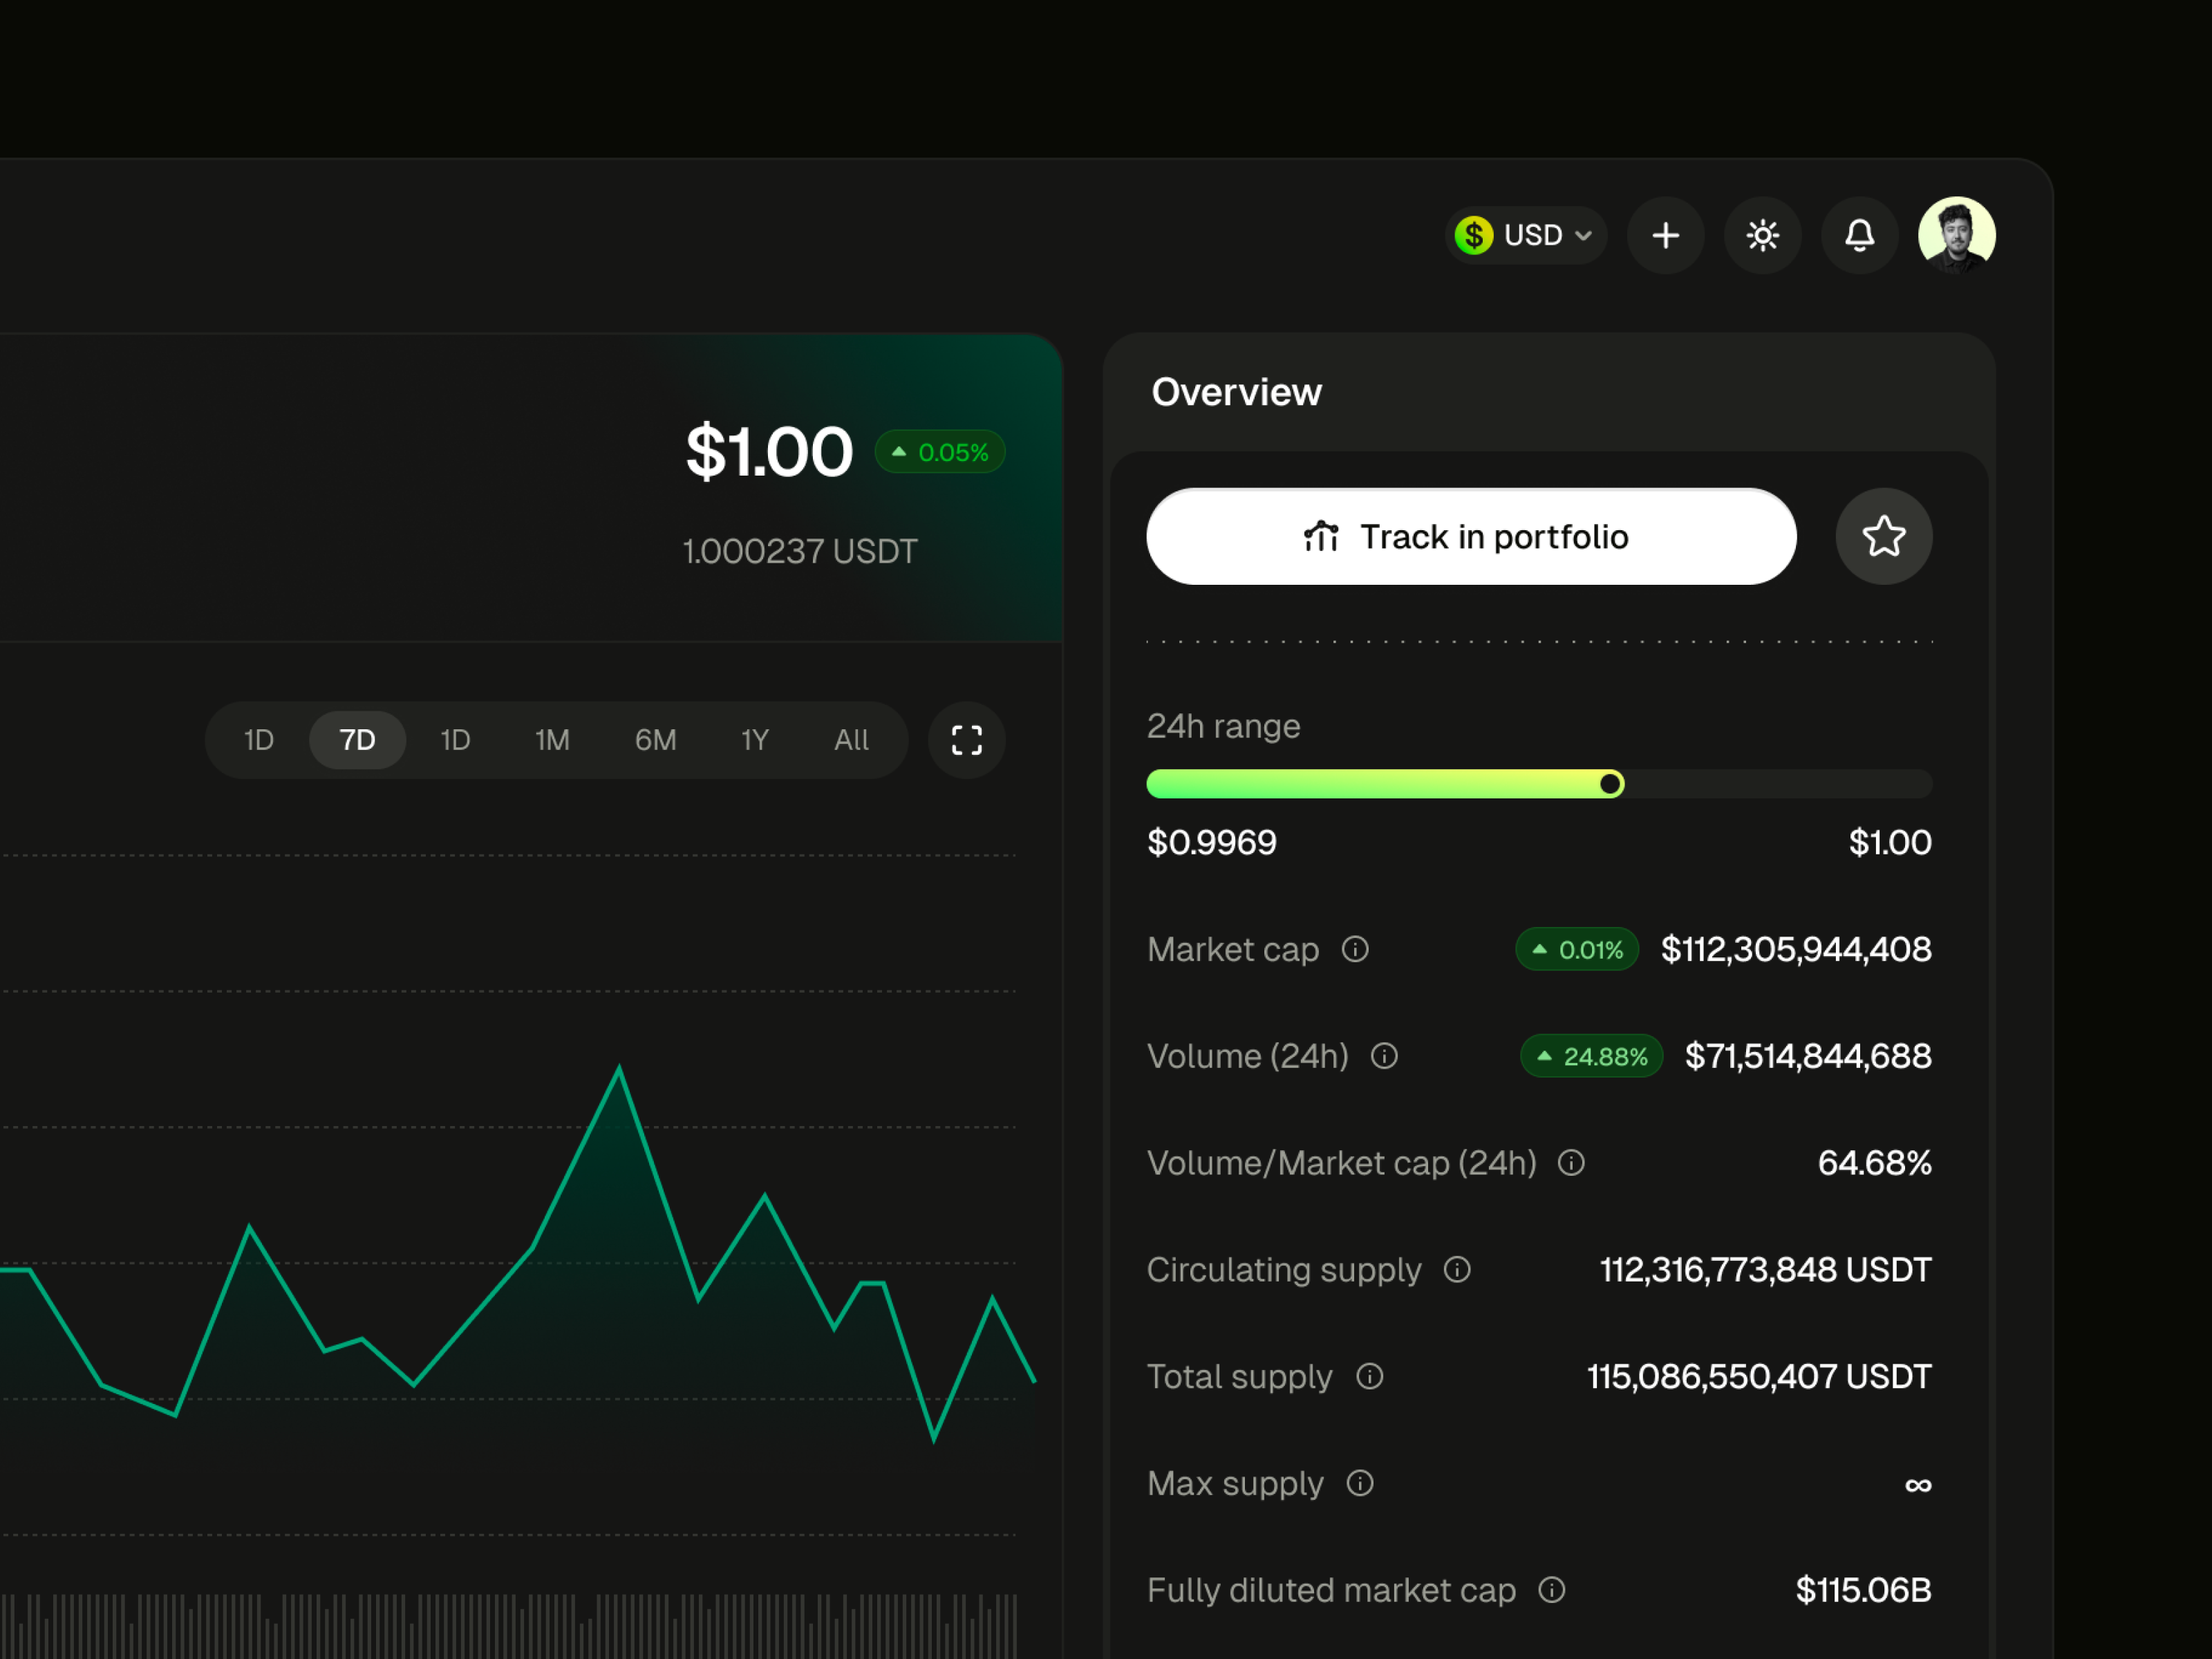
Task: Click the price chart's highest peak
Action: pos(619,1069)
